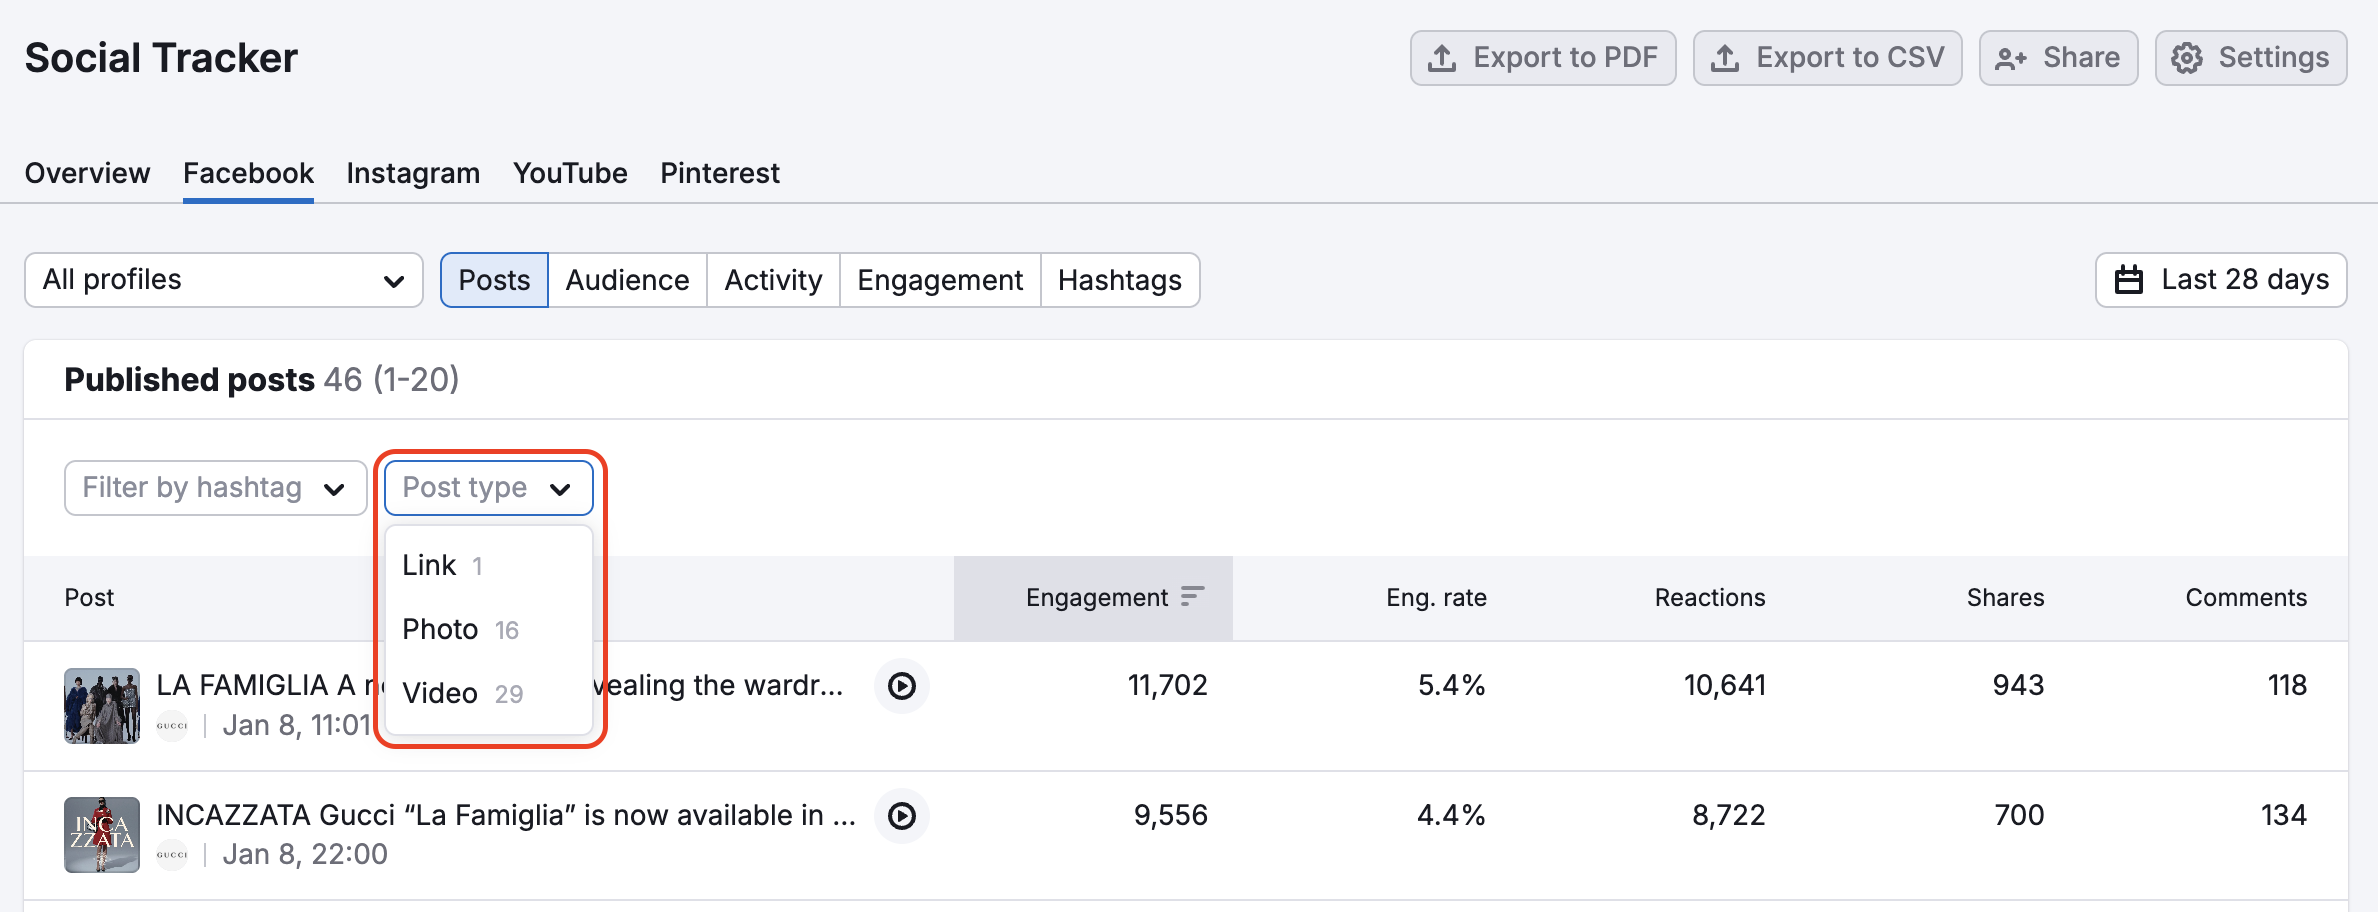Click the LA FAMIGLIA post thumbnail
2378x912 pixels.
[100, 706]
